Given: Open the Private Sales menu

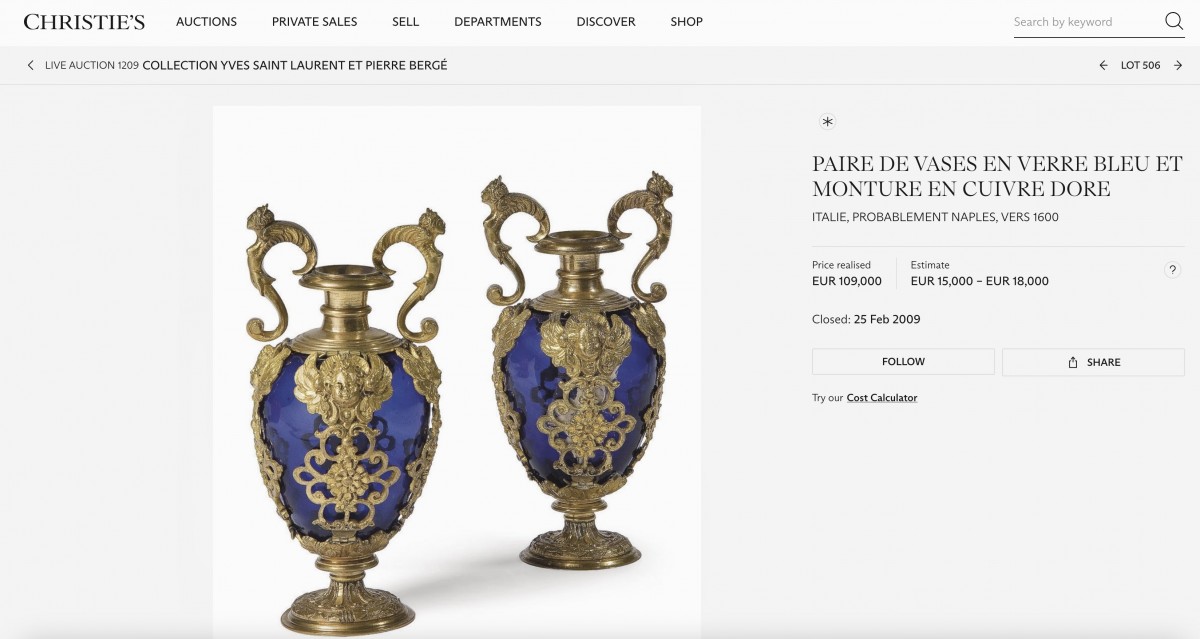Looking at the screenshot, I should pyautogui.click(x=314, y=21).
